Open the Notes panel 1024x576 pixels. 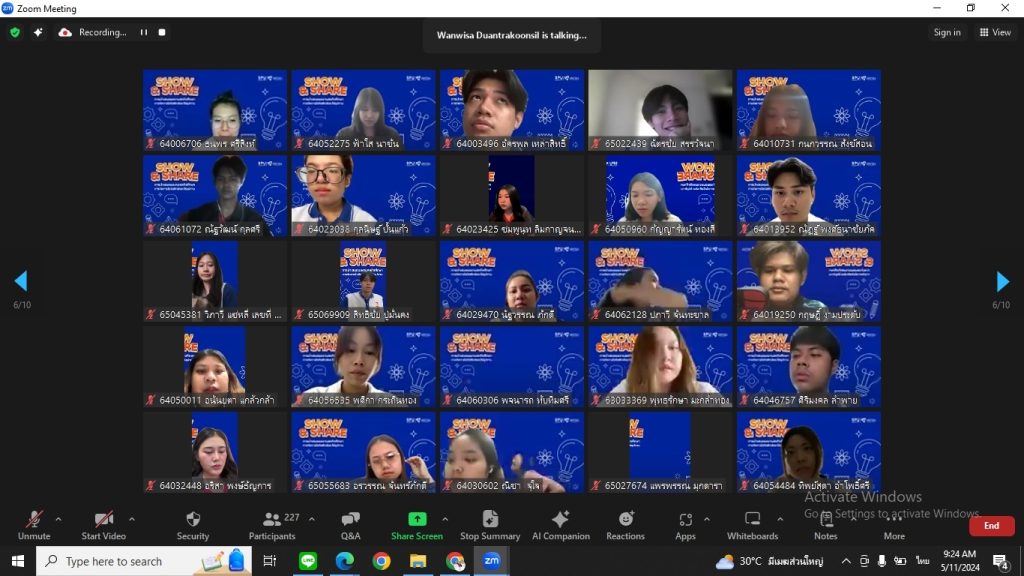click(825, 526)
